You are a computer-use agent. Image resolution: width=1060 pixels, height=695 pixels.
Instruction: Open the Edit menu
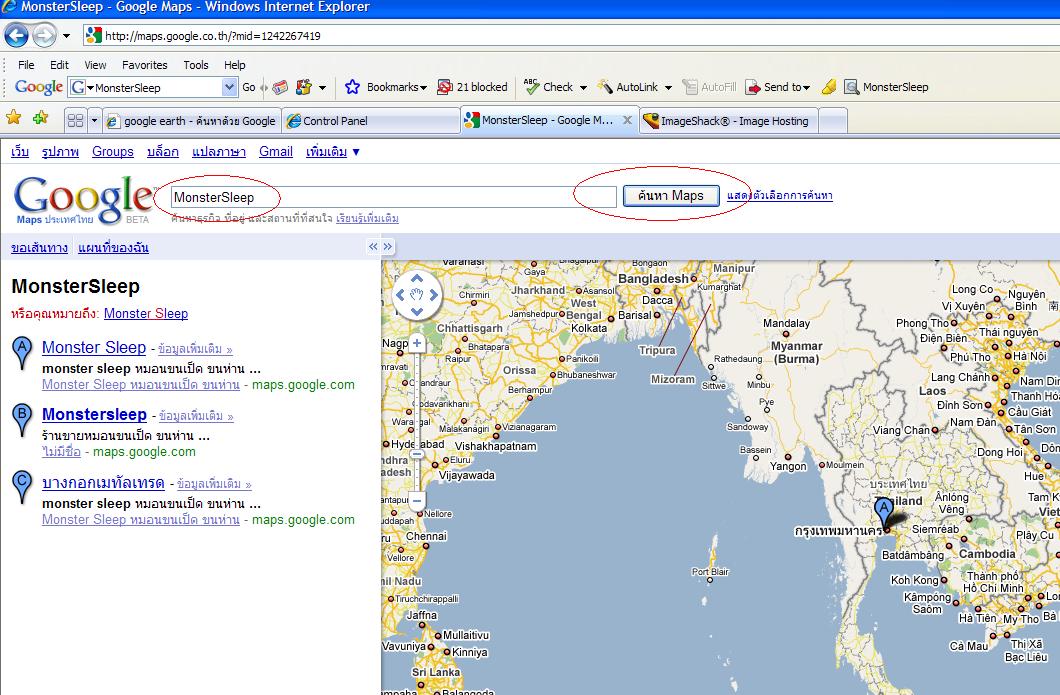pyautogui.click(x=59, y=65)
